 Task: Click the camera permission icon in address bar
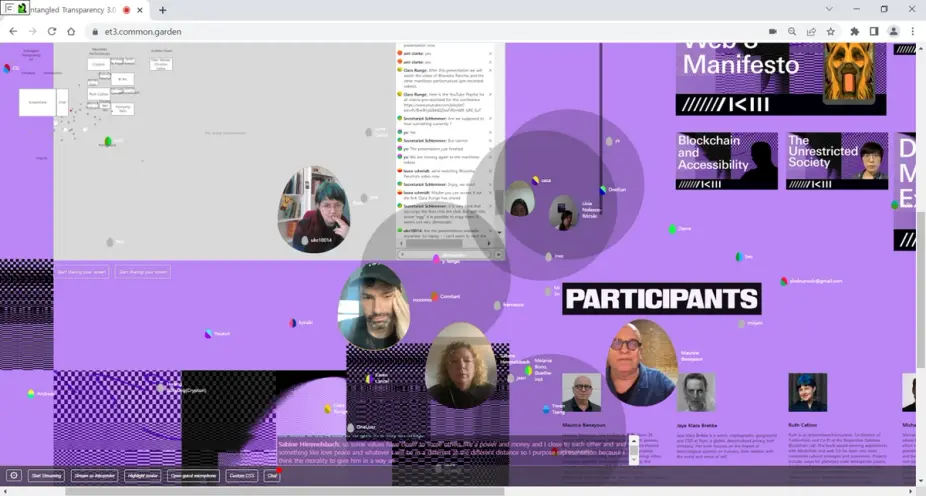(x=772, y=31)
